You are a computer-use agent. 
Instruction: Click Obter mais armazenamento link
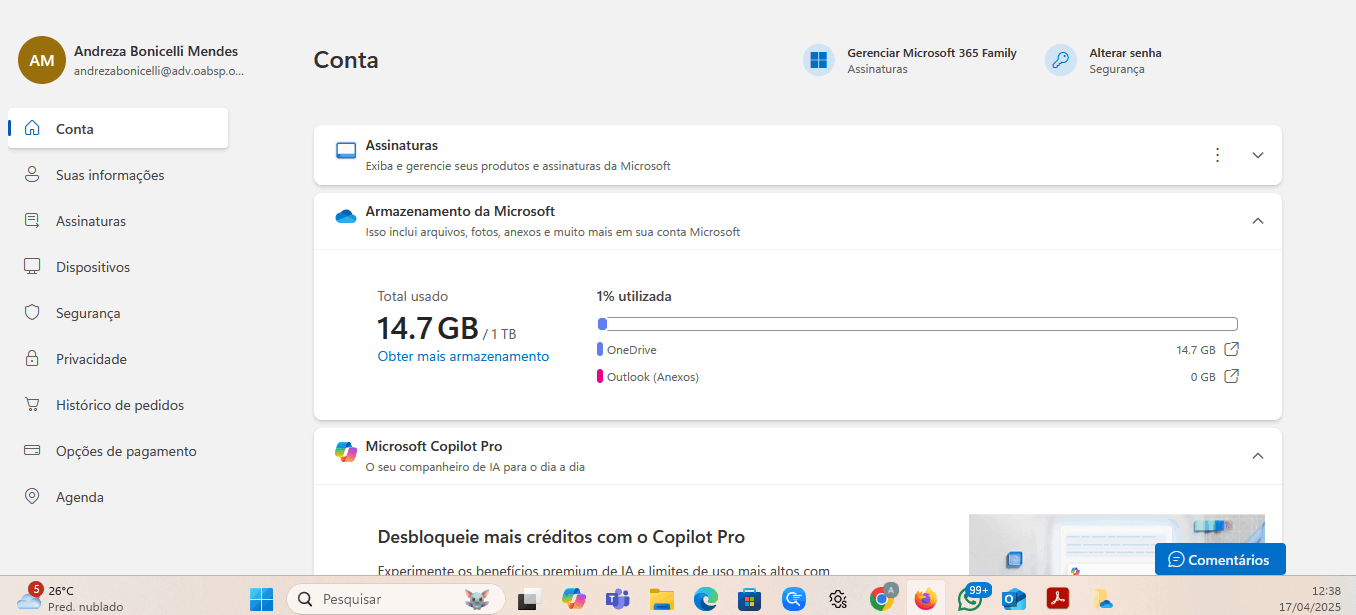coord(463,356)
